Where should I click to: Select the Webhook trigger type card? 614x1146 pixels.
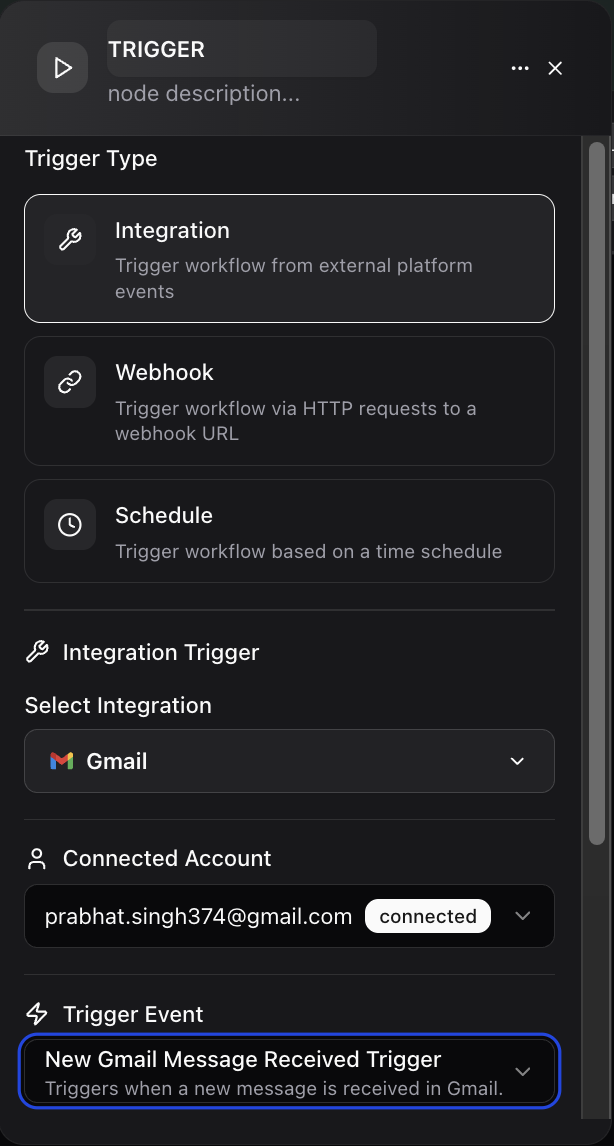[x=289, y=400]
